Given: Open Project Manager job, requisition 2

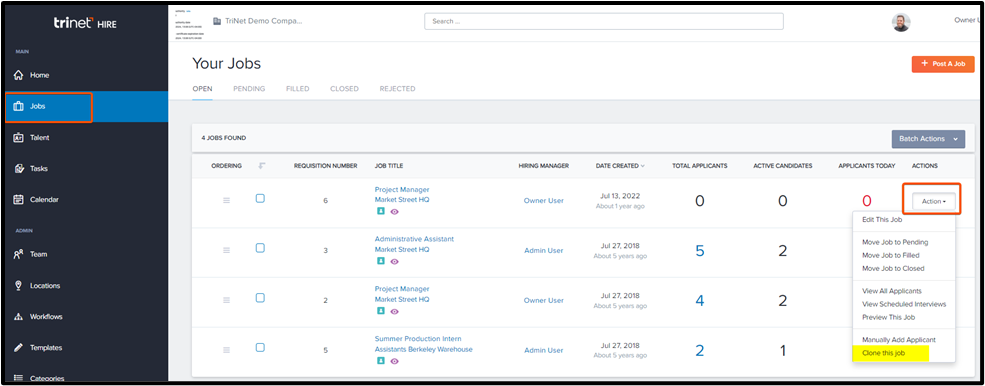Looking at the screenshot, I should click(x=402, y=289).
